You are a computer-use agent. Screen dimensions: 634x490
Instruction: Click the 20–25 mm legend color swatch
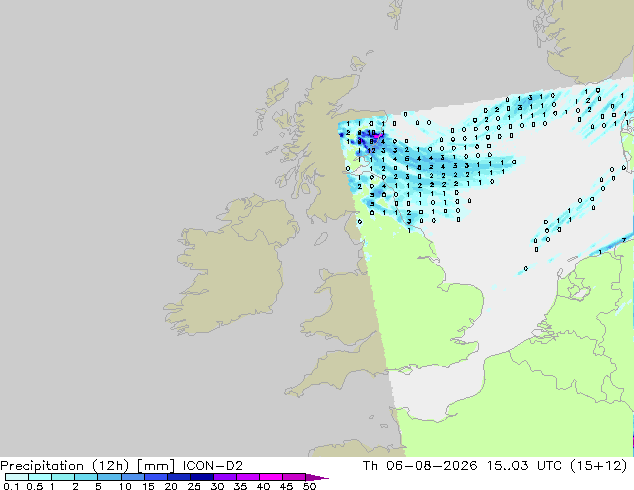(179, 477)
